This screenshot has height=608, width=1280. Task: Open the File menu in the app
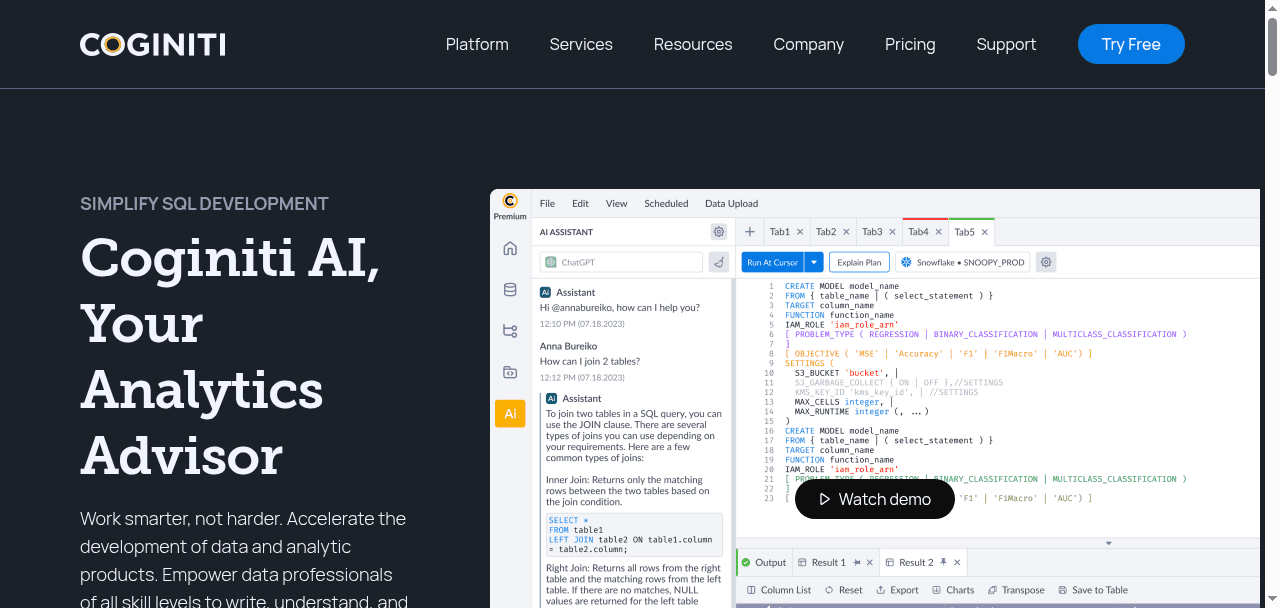(547, 203)
